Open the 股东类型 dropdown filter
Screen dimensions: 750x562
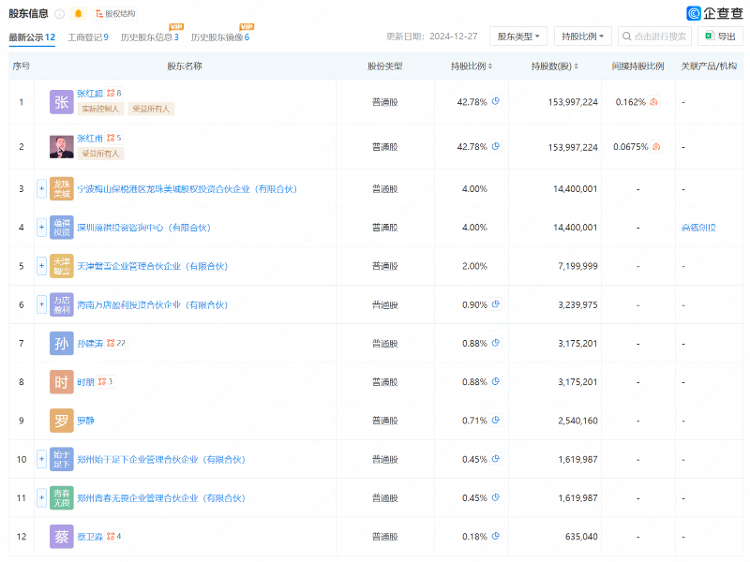point(518,36)
